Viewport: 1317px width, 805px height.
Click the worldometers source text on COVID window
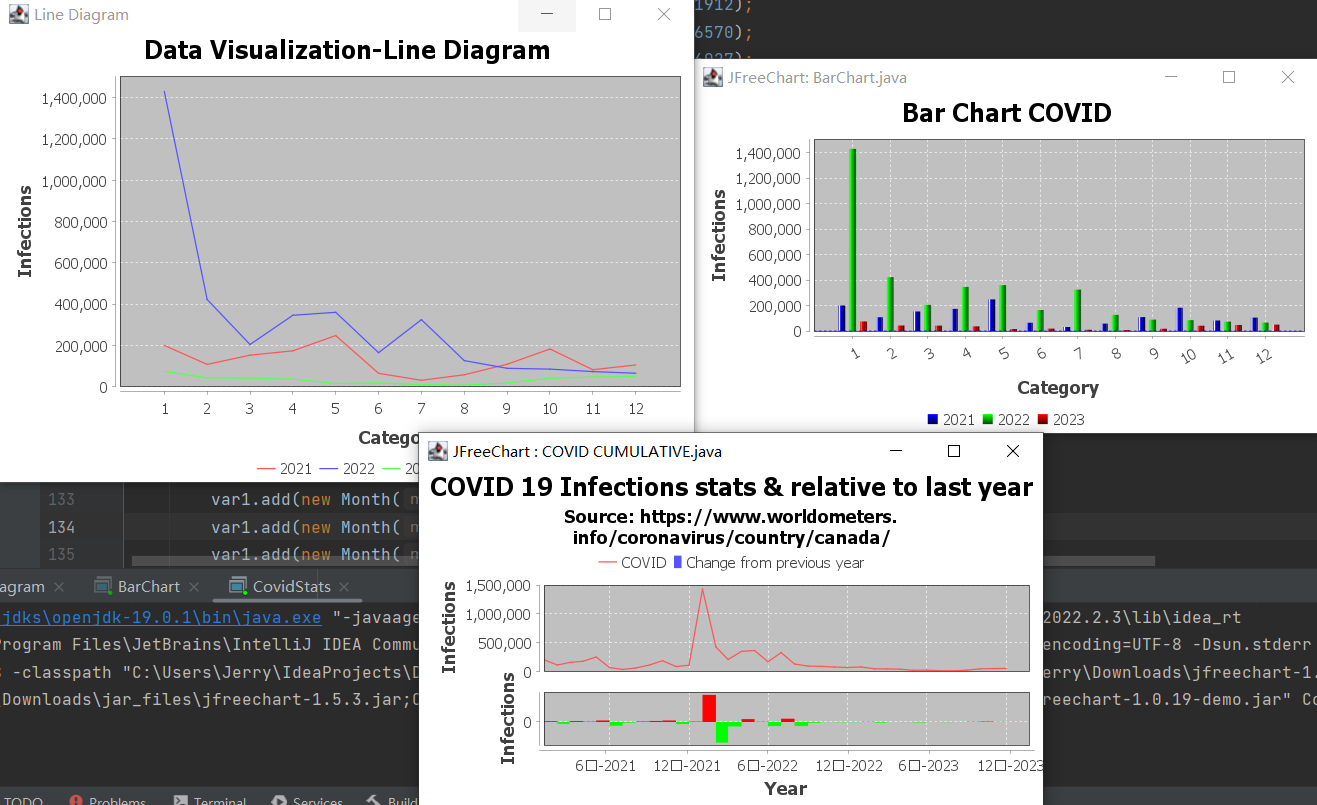coord(733,529)
